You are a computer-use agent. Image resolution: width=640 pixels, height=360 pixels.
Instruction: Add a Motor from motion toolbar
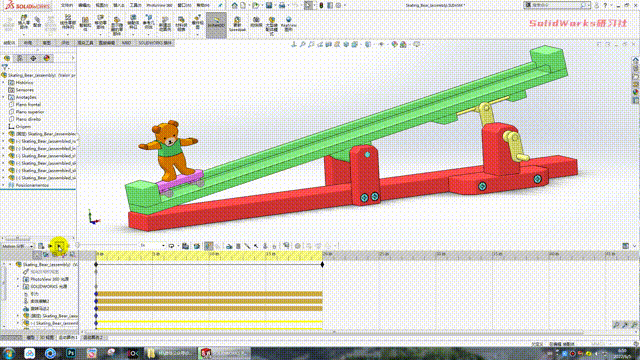pyautogui.click(x=229, y=246)
